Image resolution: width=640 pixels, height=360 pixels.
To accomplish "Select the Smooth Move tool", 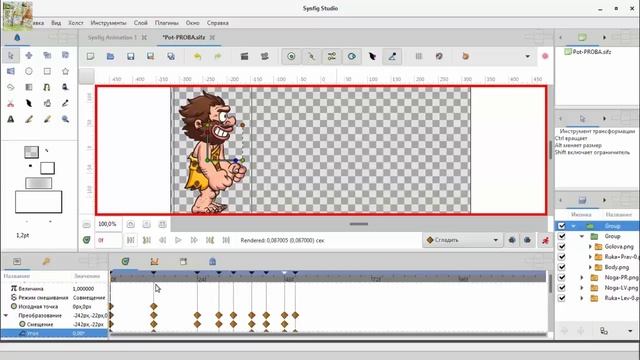I will 29,55.
